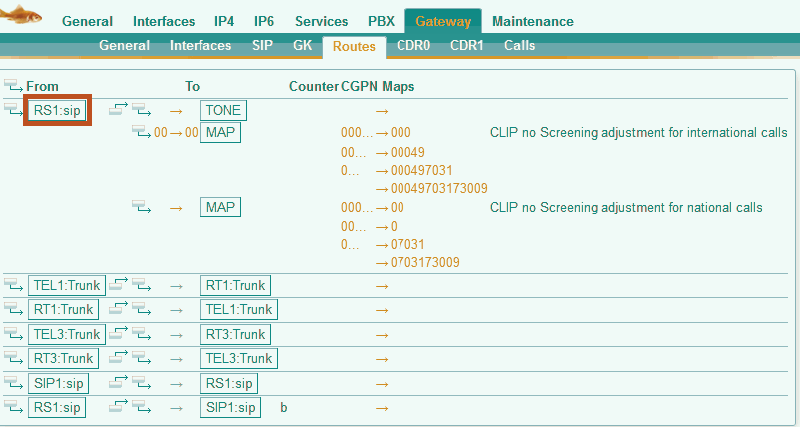The image size is (800, 427).
Task: Click insert-above icon left of TEL1:Trunk source route
Action: pos(13,285)
